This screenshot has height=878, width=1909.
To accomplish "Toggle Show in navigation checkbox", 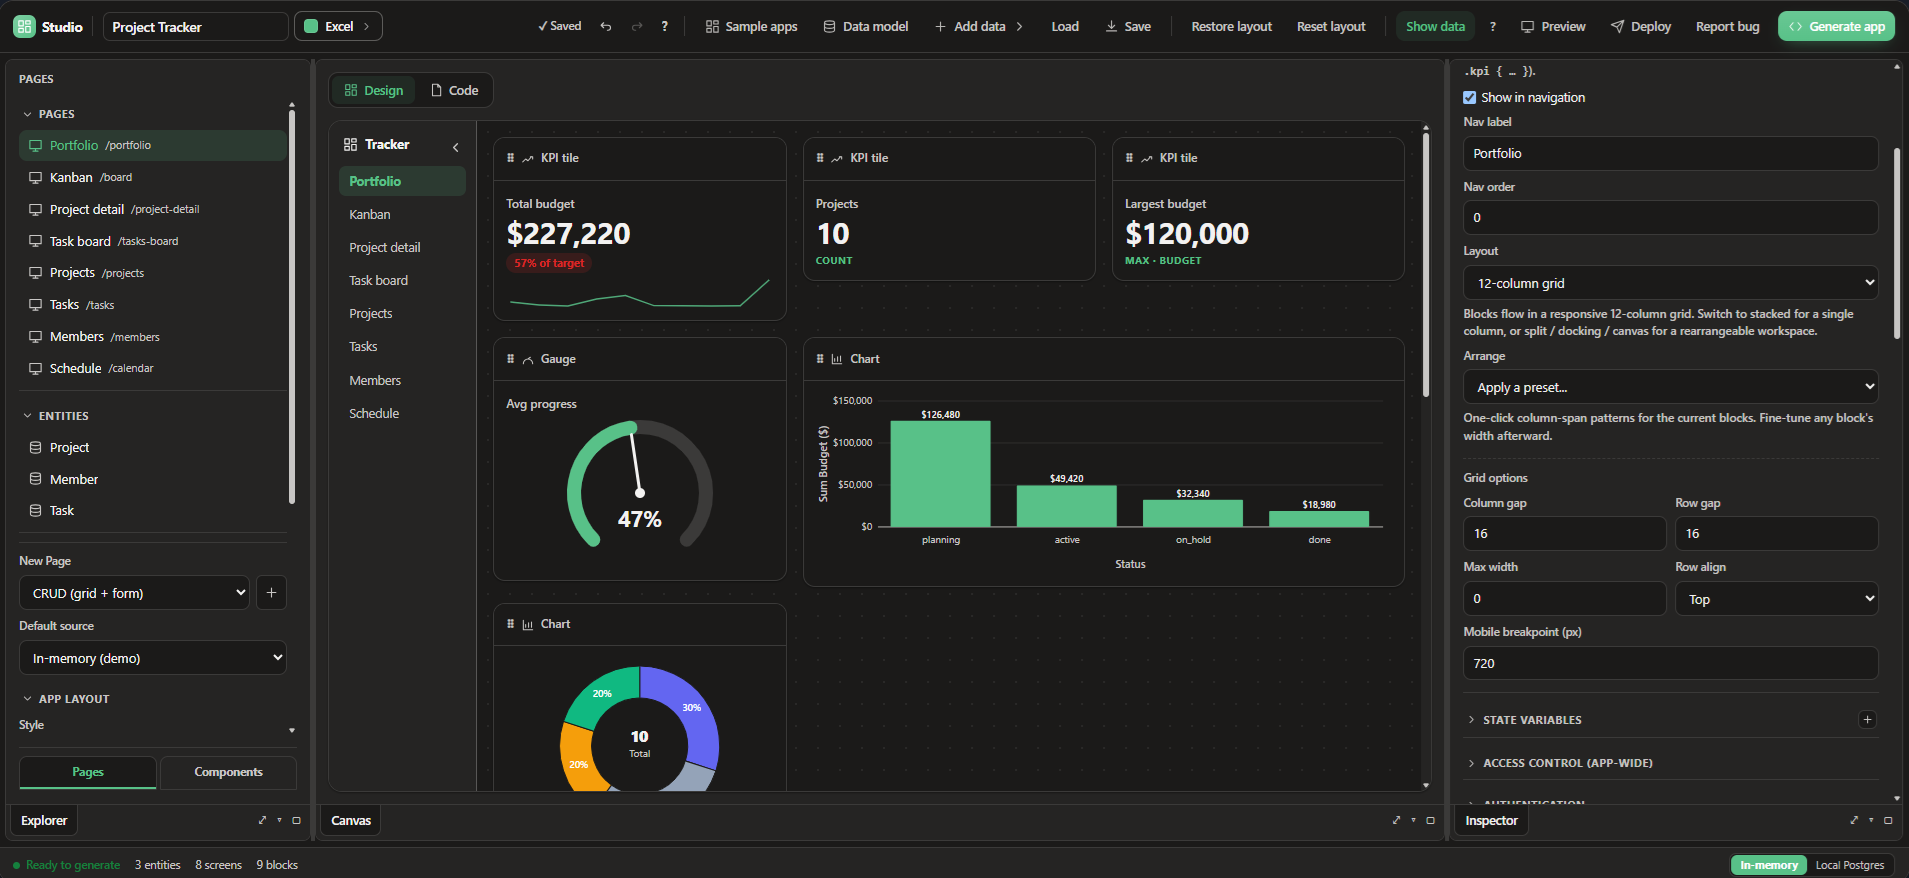I will [1470, 98].
